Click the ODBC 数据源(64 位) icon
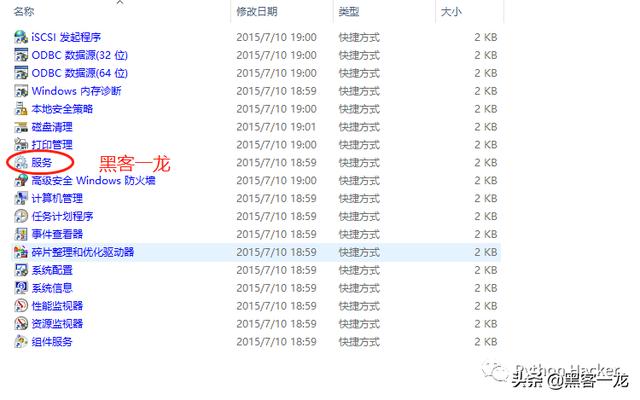The width and height of the screenshot is (640, 400). pos(21,73)
